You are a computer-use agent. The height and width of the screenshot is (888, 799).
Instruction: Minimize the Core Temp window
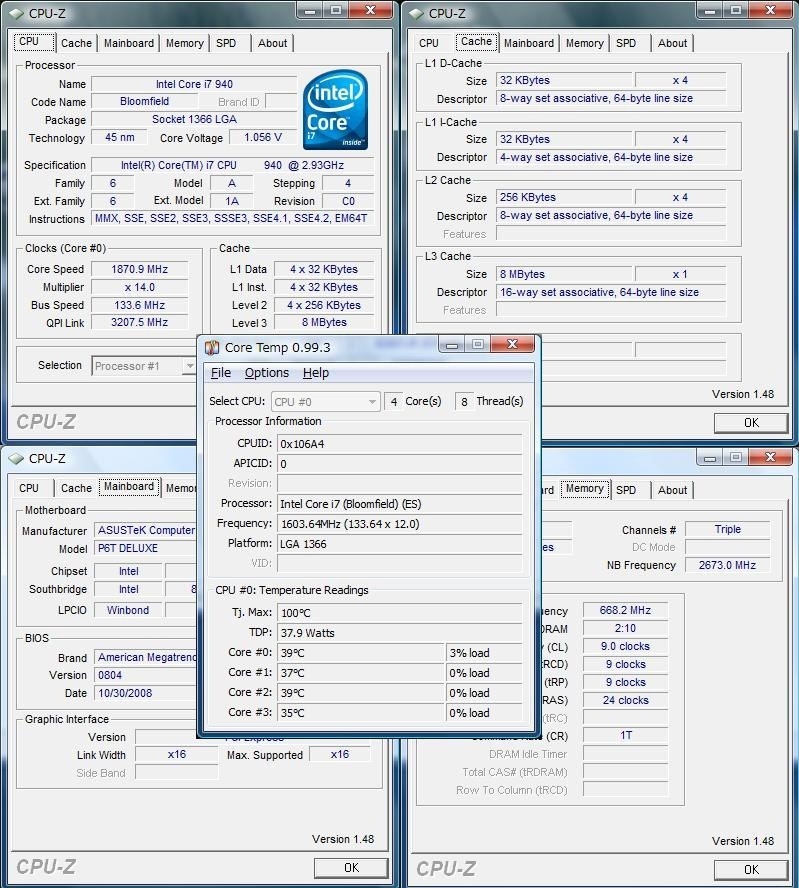pos(451,346)
